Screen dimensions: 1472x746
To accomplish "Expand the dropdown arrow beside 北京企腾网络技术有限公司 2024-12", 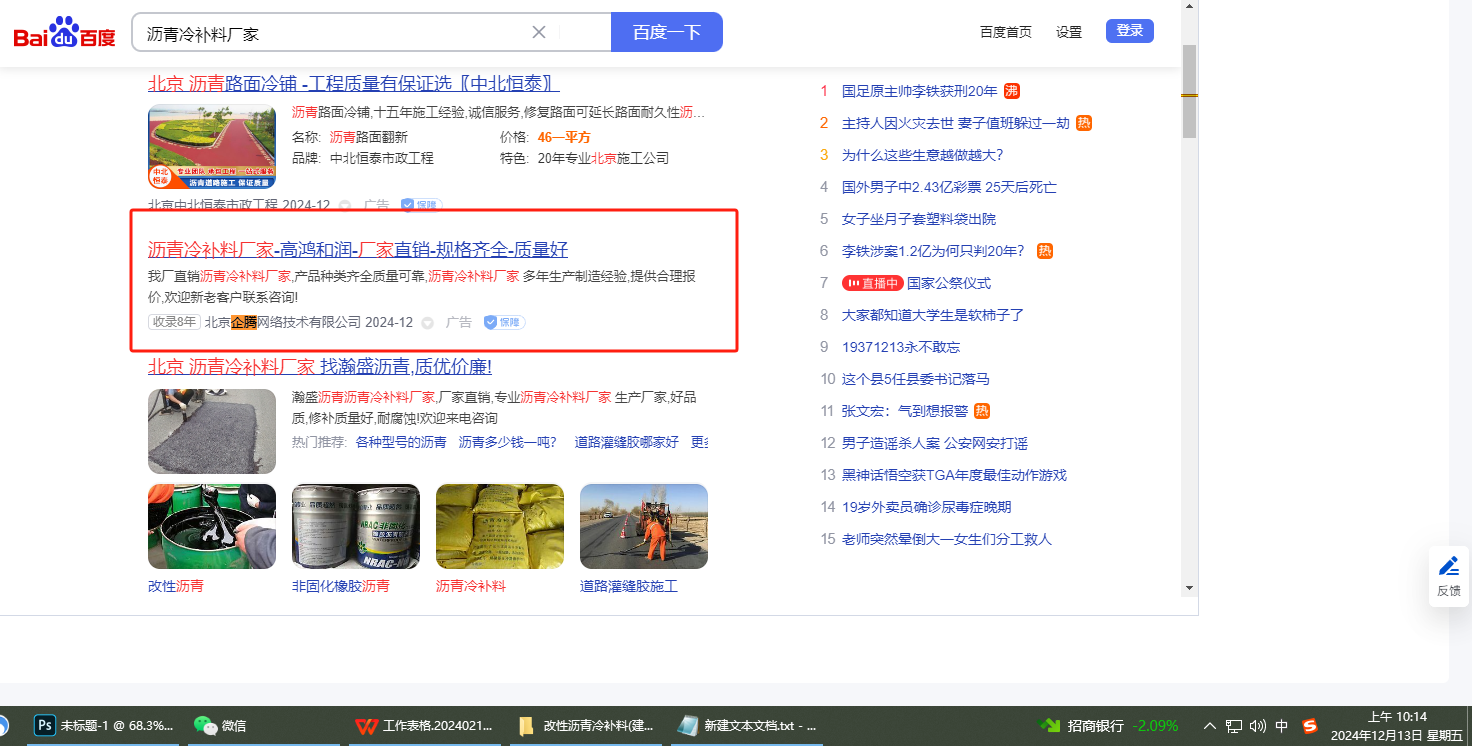I will [428, 323].
